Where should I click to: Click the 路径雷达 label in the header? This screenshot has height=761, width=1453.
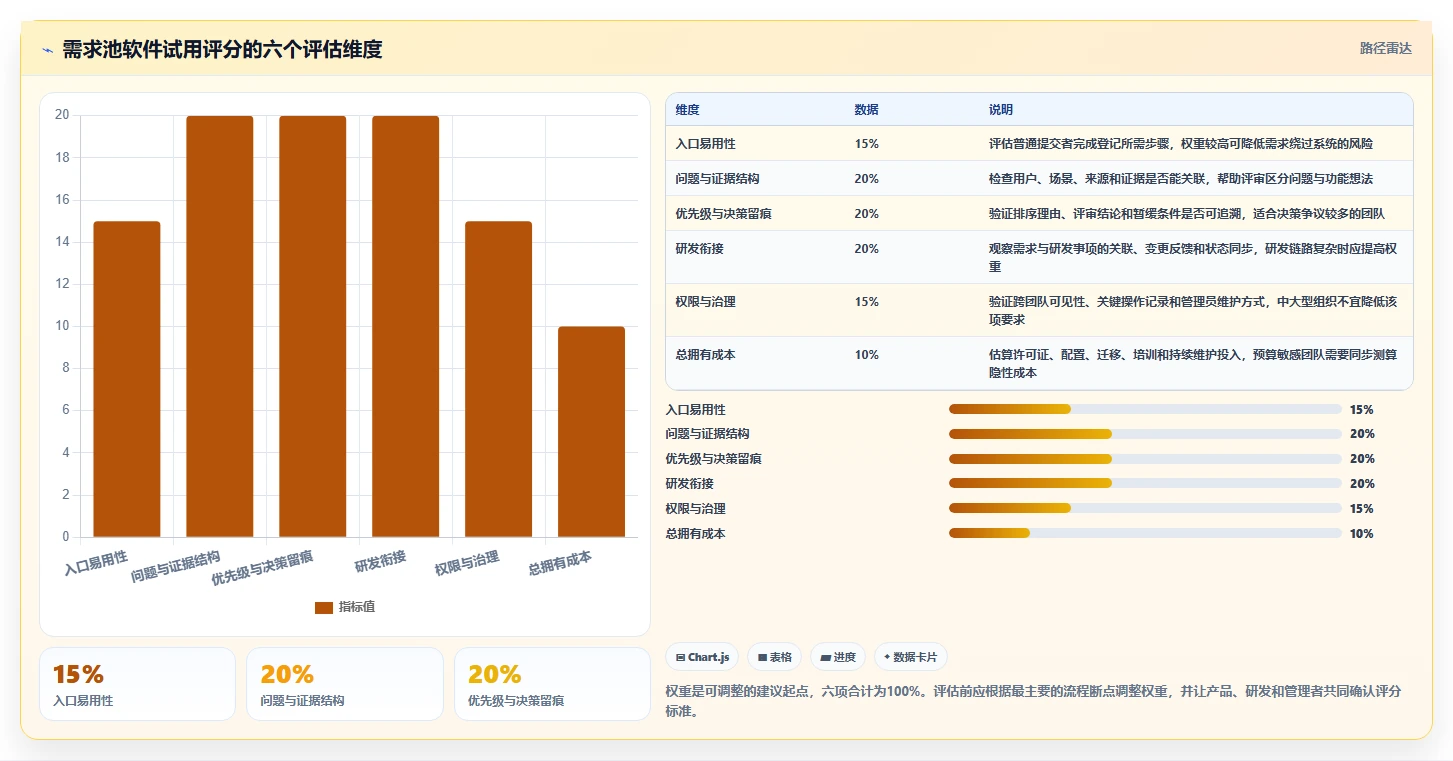tap(1385, 48)
